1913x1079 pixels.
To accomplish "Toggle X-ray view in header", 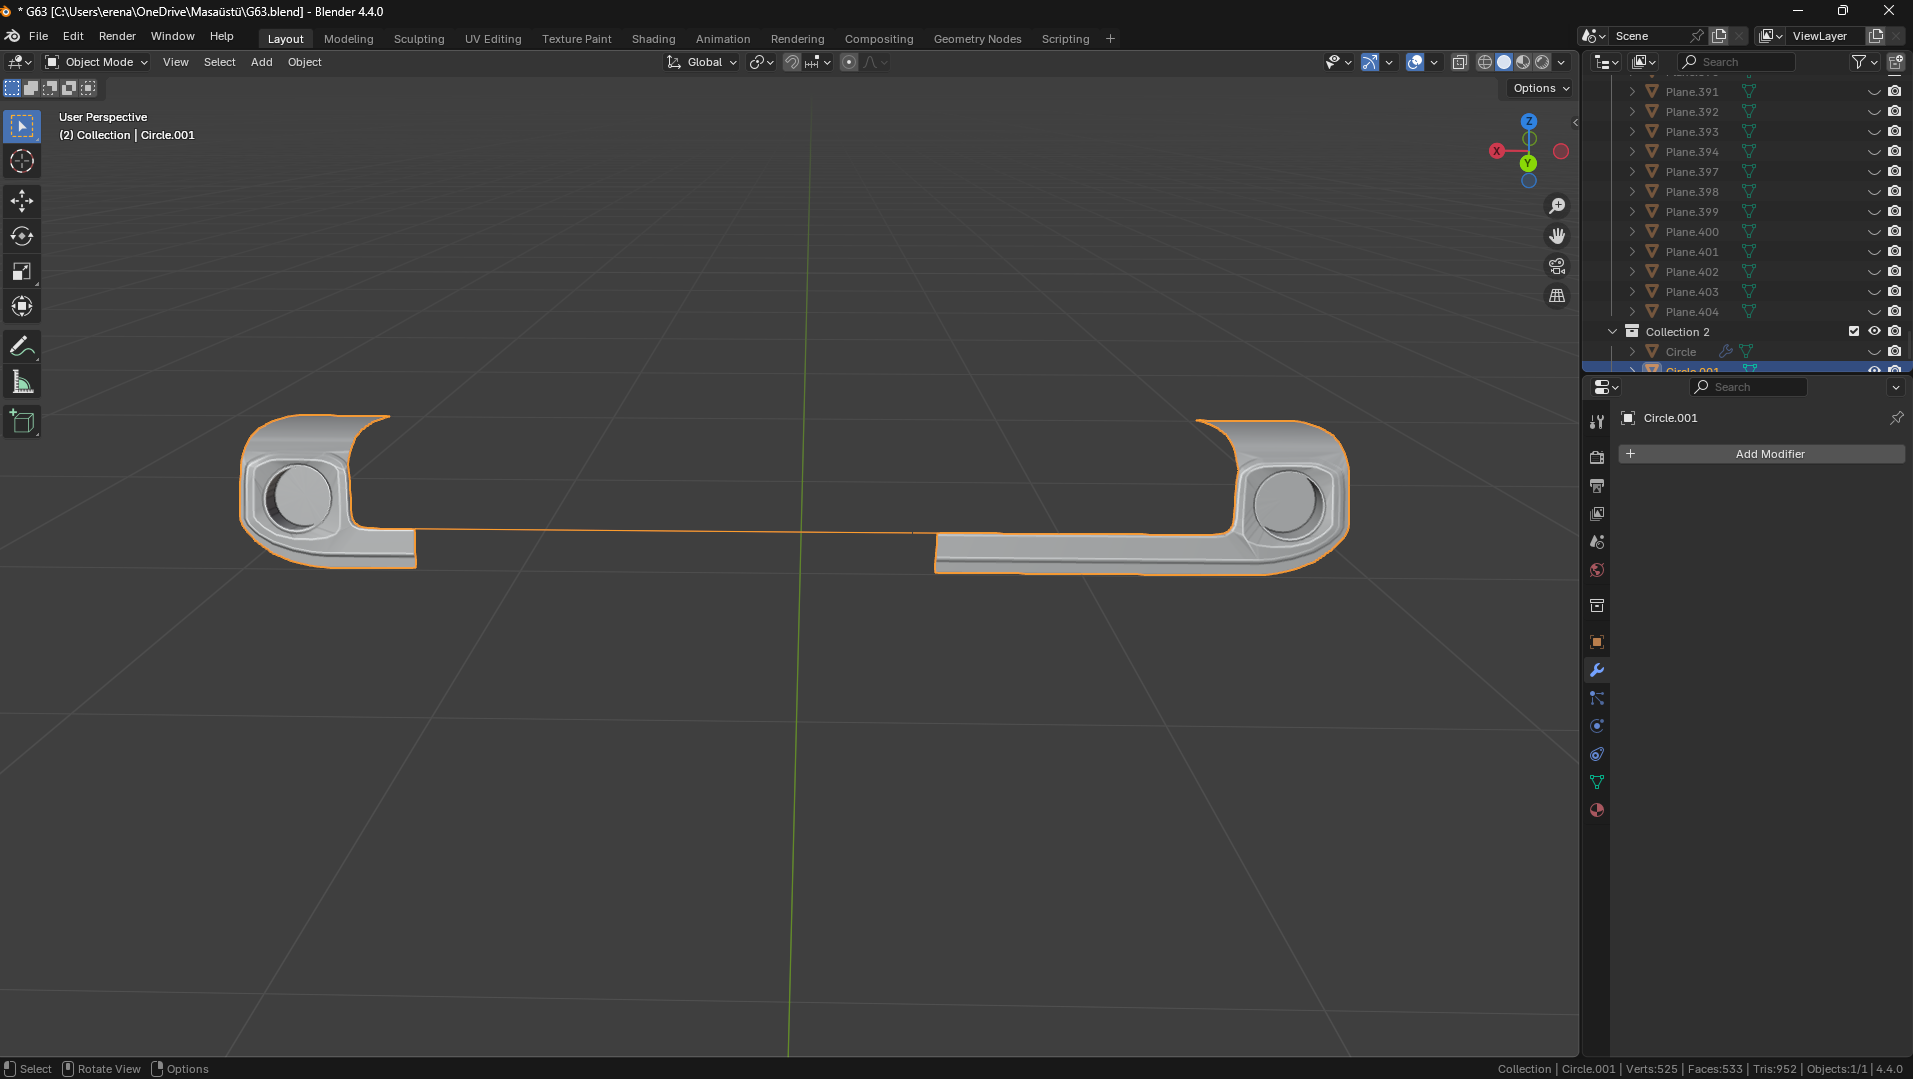I will tap(1459, 62).
